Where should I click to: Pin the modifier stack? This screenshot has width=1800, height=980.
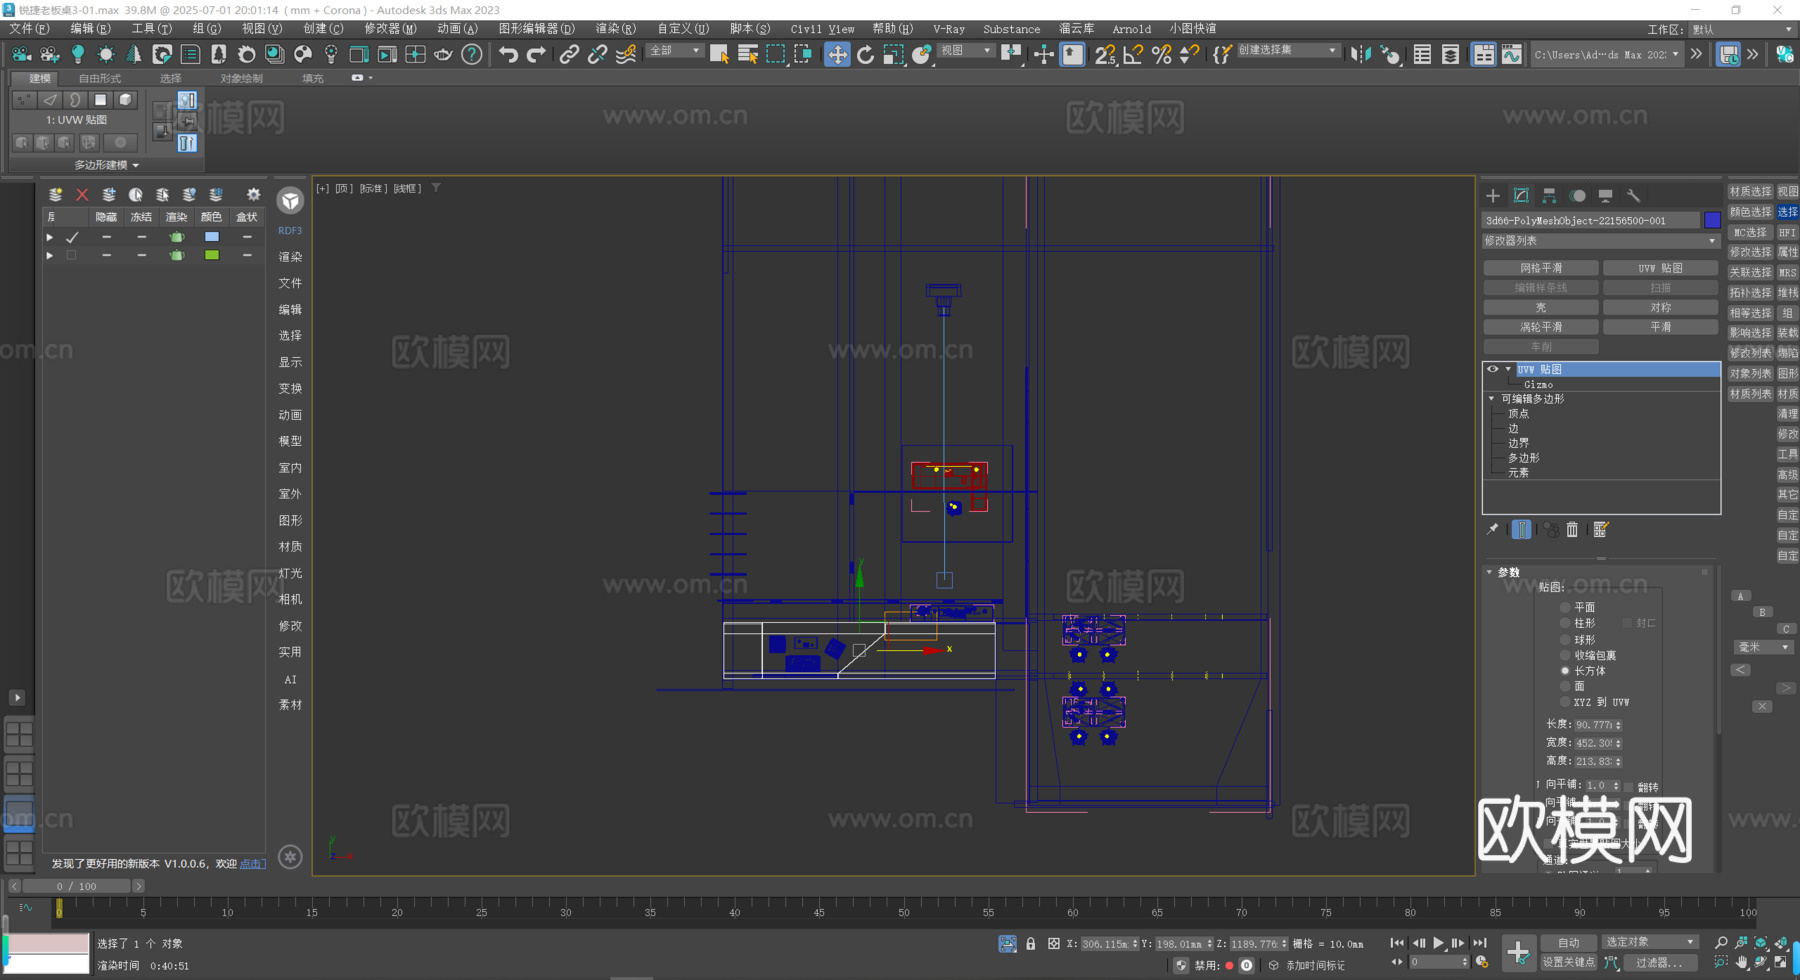pyautogui.click(x=1492, y=529)
